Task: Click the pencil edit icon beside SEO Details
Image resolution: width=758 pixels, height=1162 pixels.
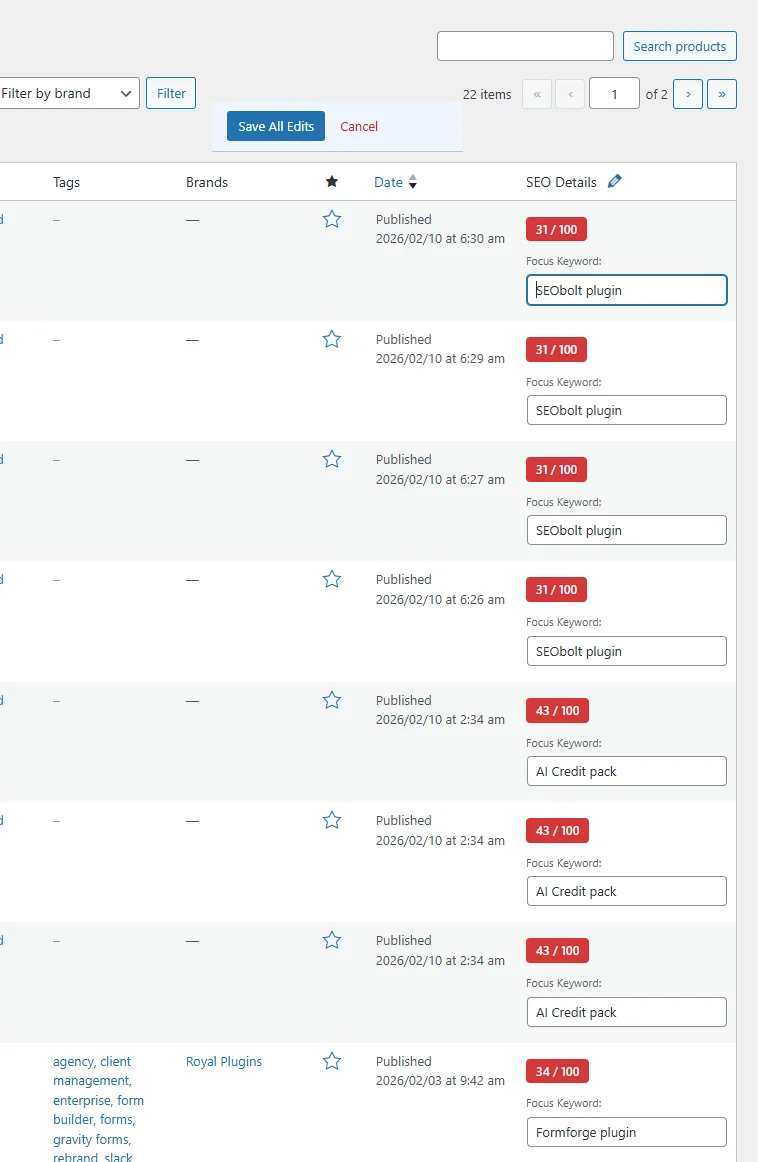Action: (614, 181)
